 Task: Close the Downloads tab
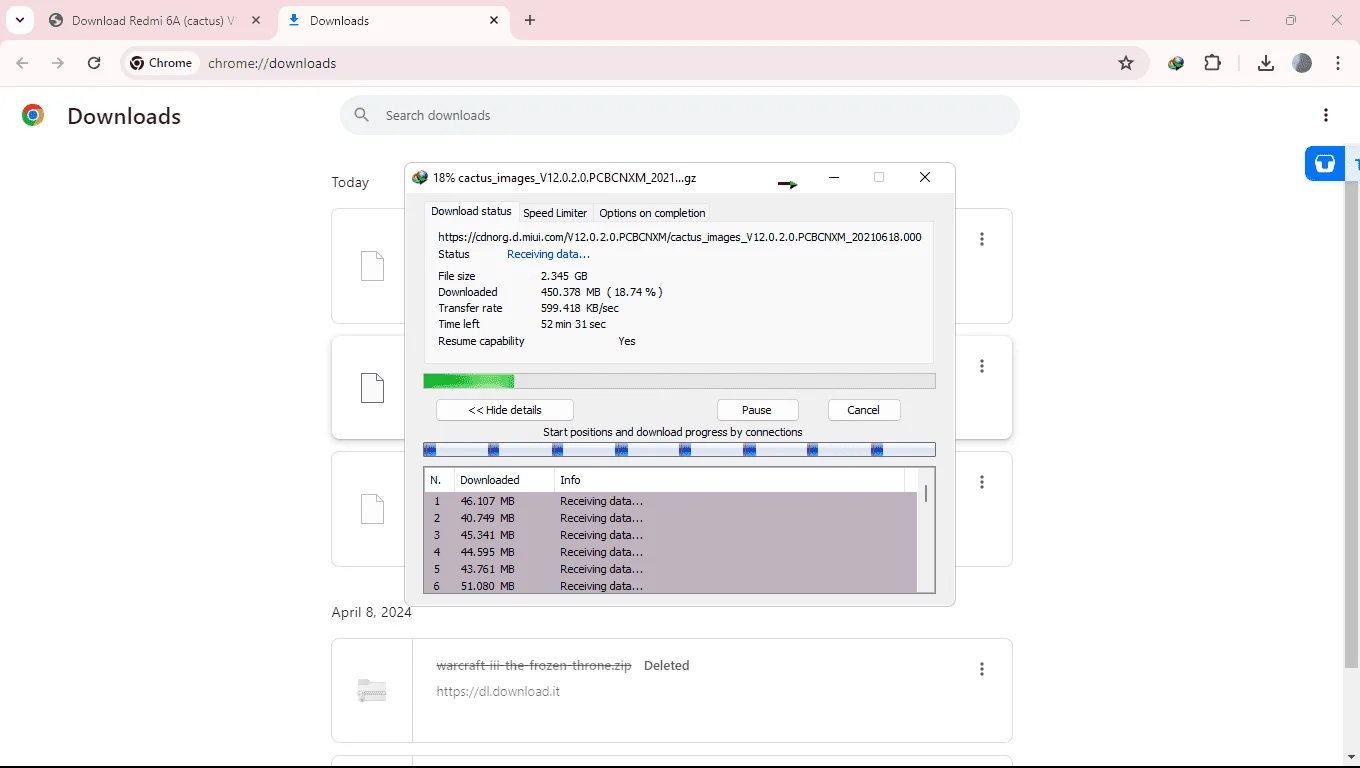(x=494, y=20)
